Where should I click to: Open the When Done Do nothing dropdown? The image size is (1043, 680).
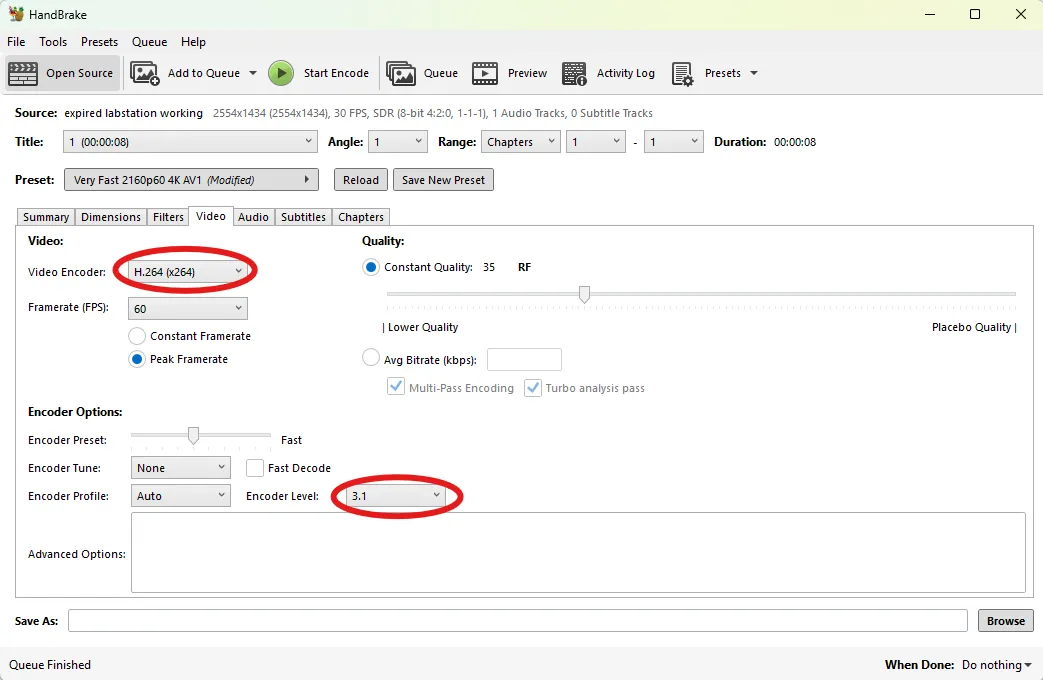[996, 665]
